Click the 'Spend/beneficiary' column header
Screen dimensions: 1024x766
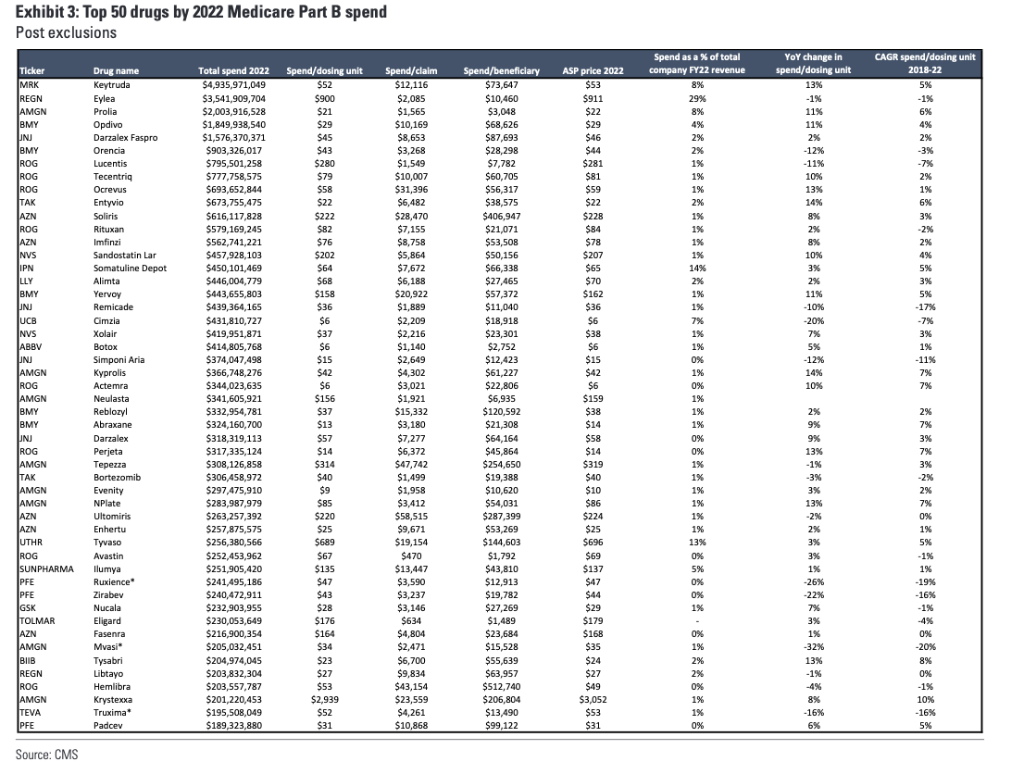coord(502,71)
